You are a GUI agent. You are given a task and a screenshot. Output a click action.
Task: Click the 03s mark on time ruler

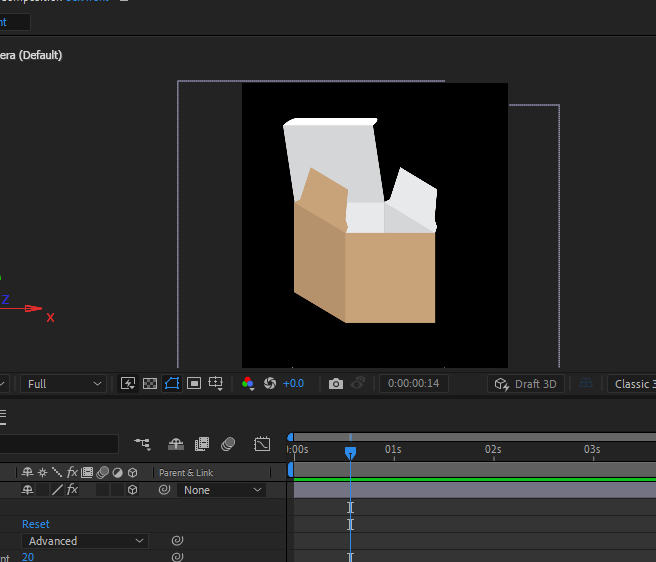(592, 449)
